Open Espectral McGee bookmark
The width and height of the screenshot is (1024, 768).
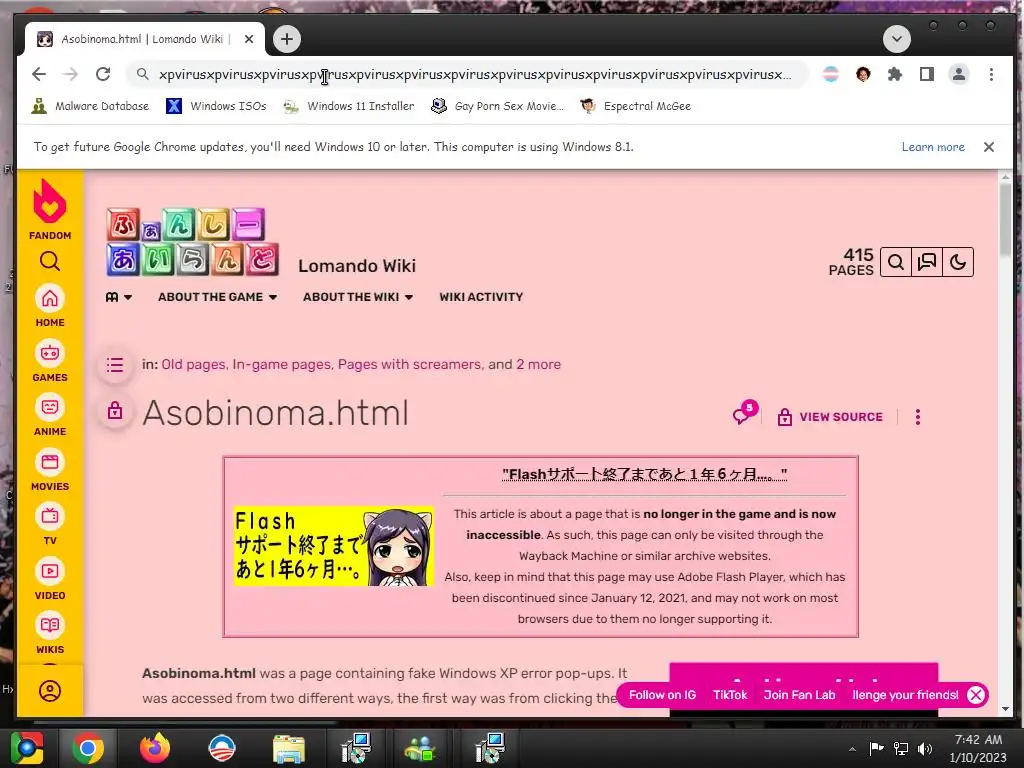coord(635,106)
